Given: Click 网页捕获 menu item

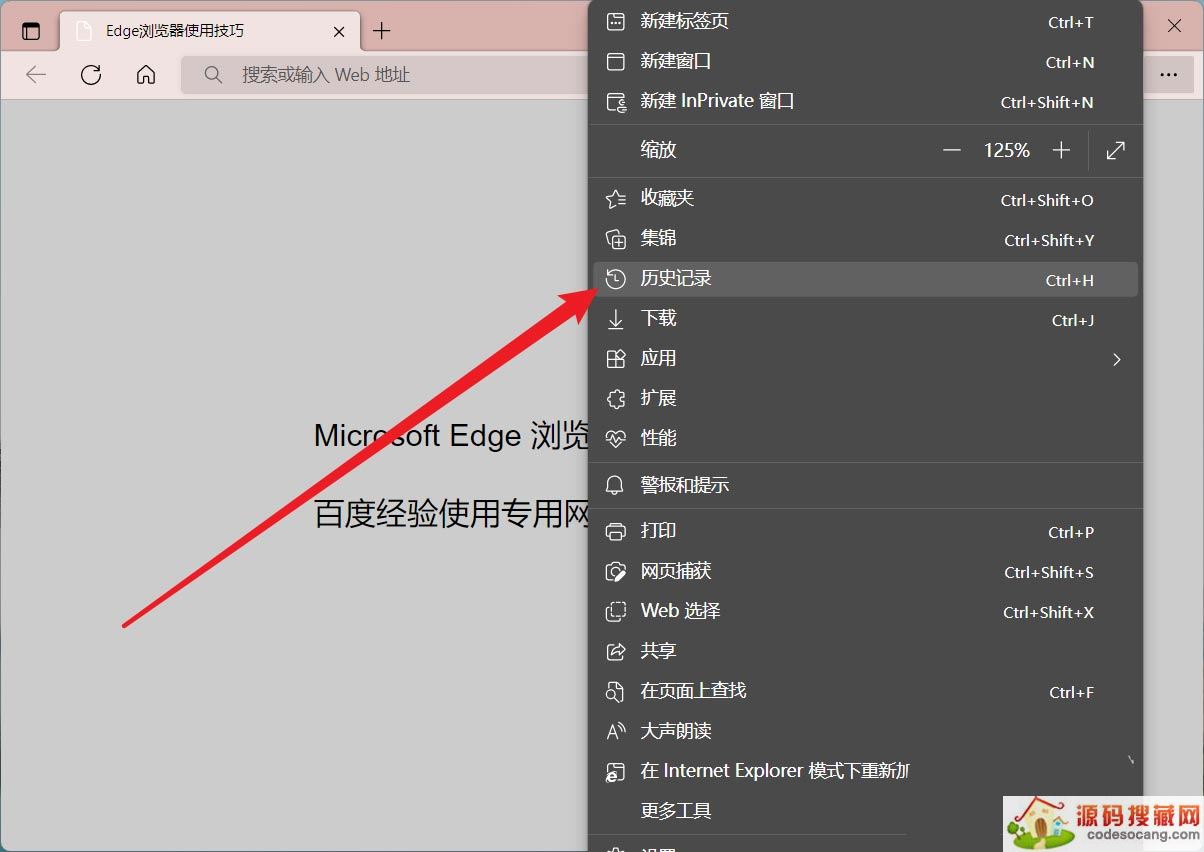Looking at the screenshot, I should 676,571.
